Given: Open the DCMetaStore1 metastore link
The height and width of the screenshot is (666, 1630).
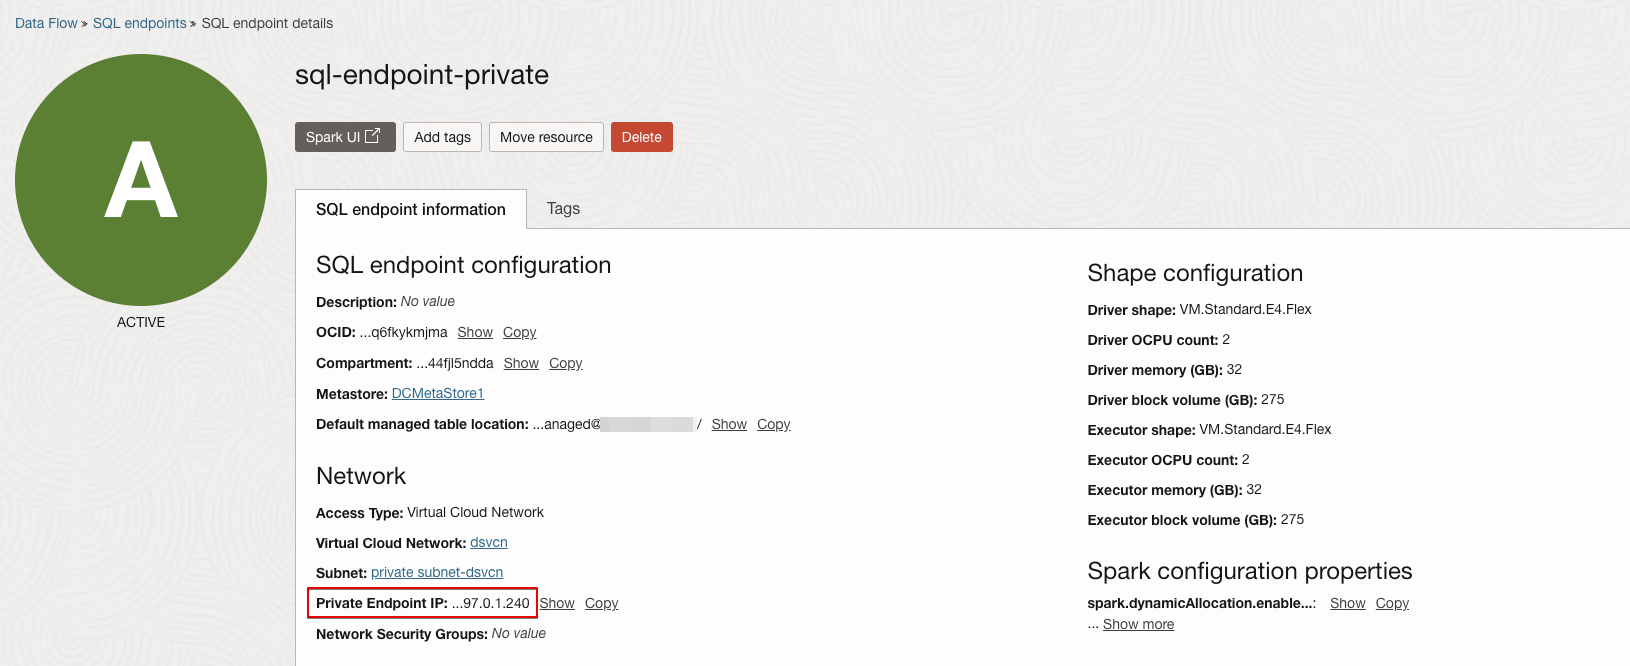Looking at the screenshot, I should click(437, 393).
